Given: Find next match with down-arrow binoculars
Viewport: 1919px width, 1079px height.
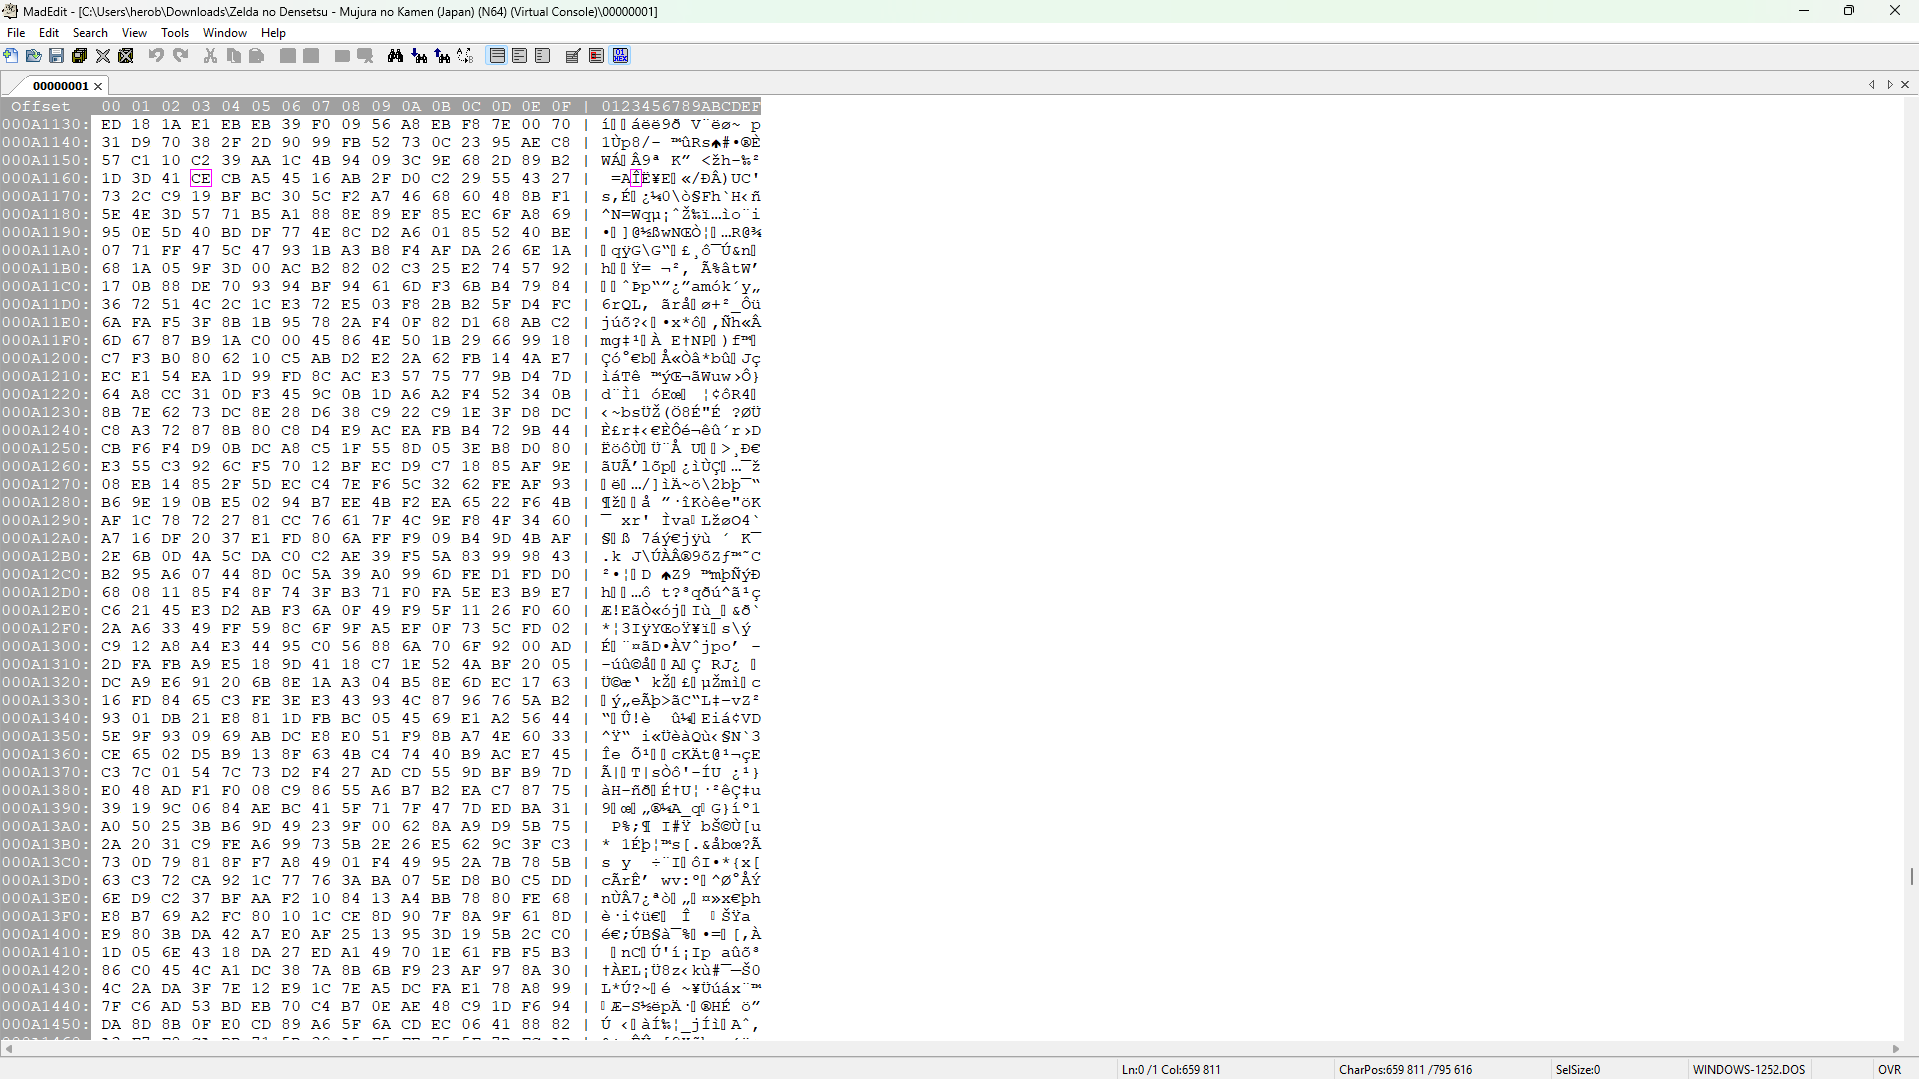Looking at the screenshot, I should [419, 56].
